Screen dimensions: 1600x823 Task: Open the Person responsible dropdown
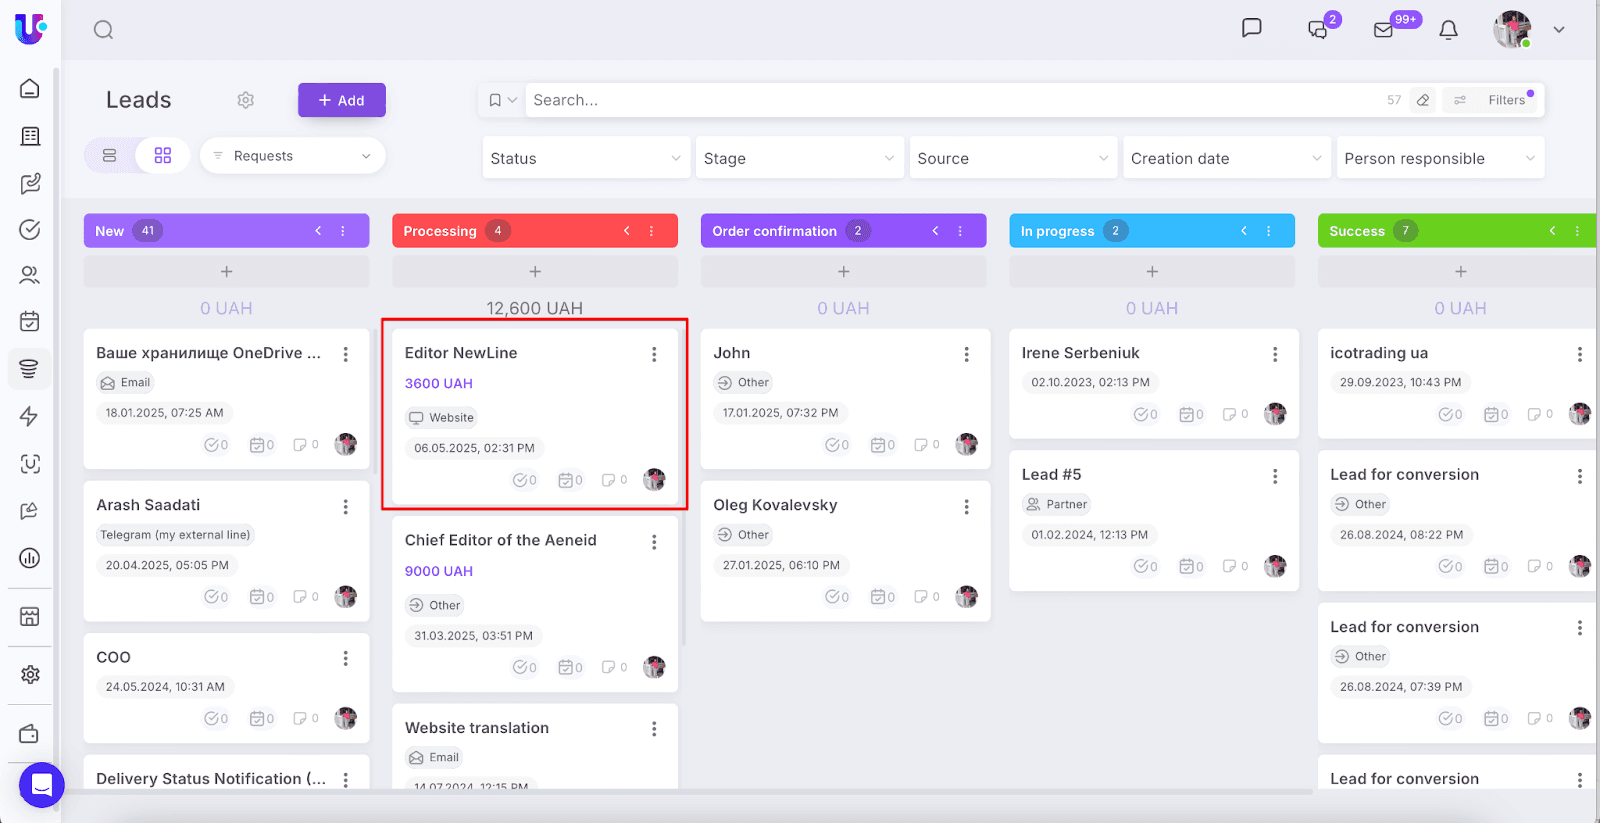[x=1439, y=158]
